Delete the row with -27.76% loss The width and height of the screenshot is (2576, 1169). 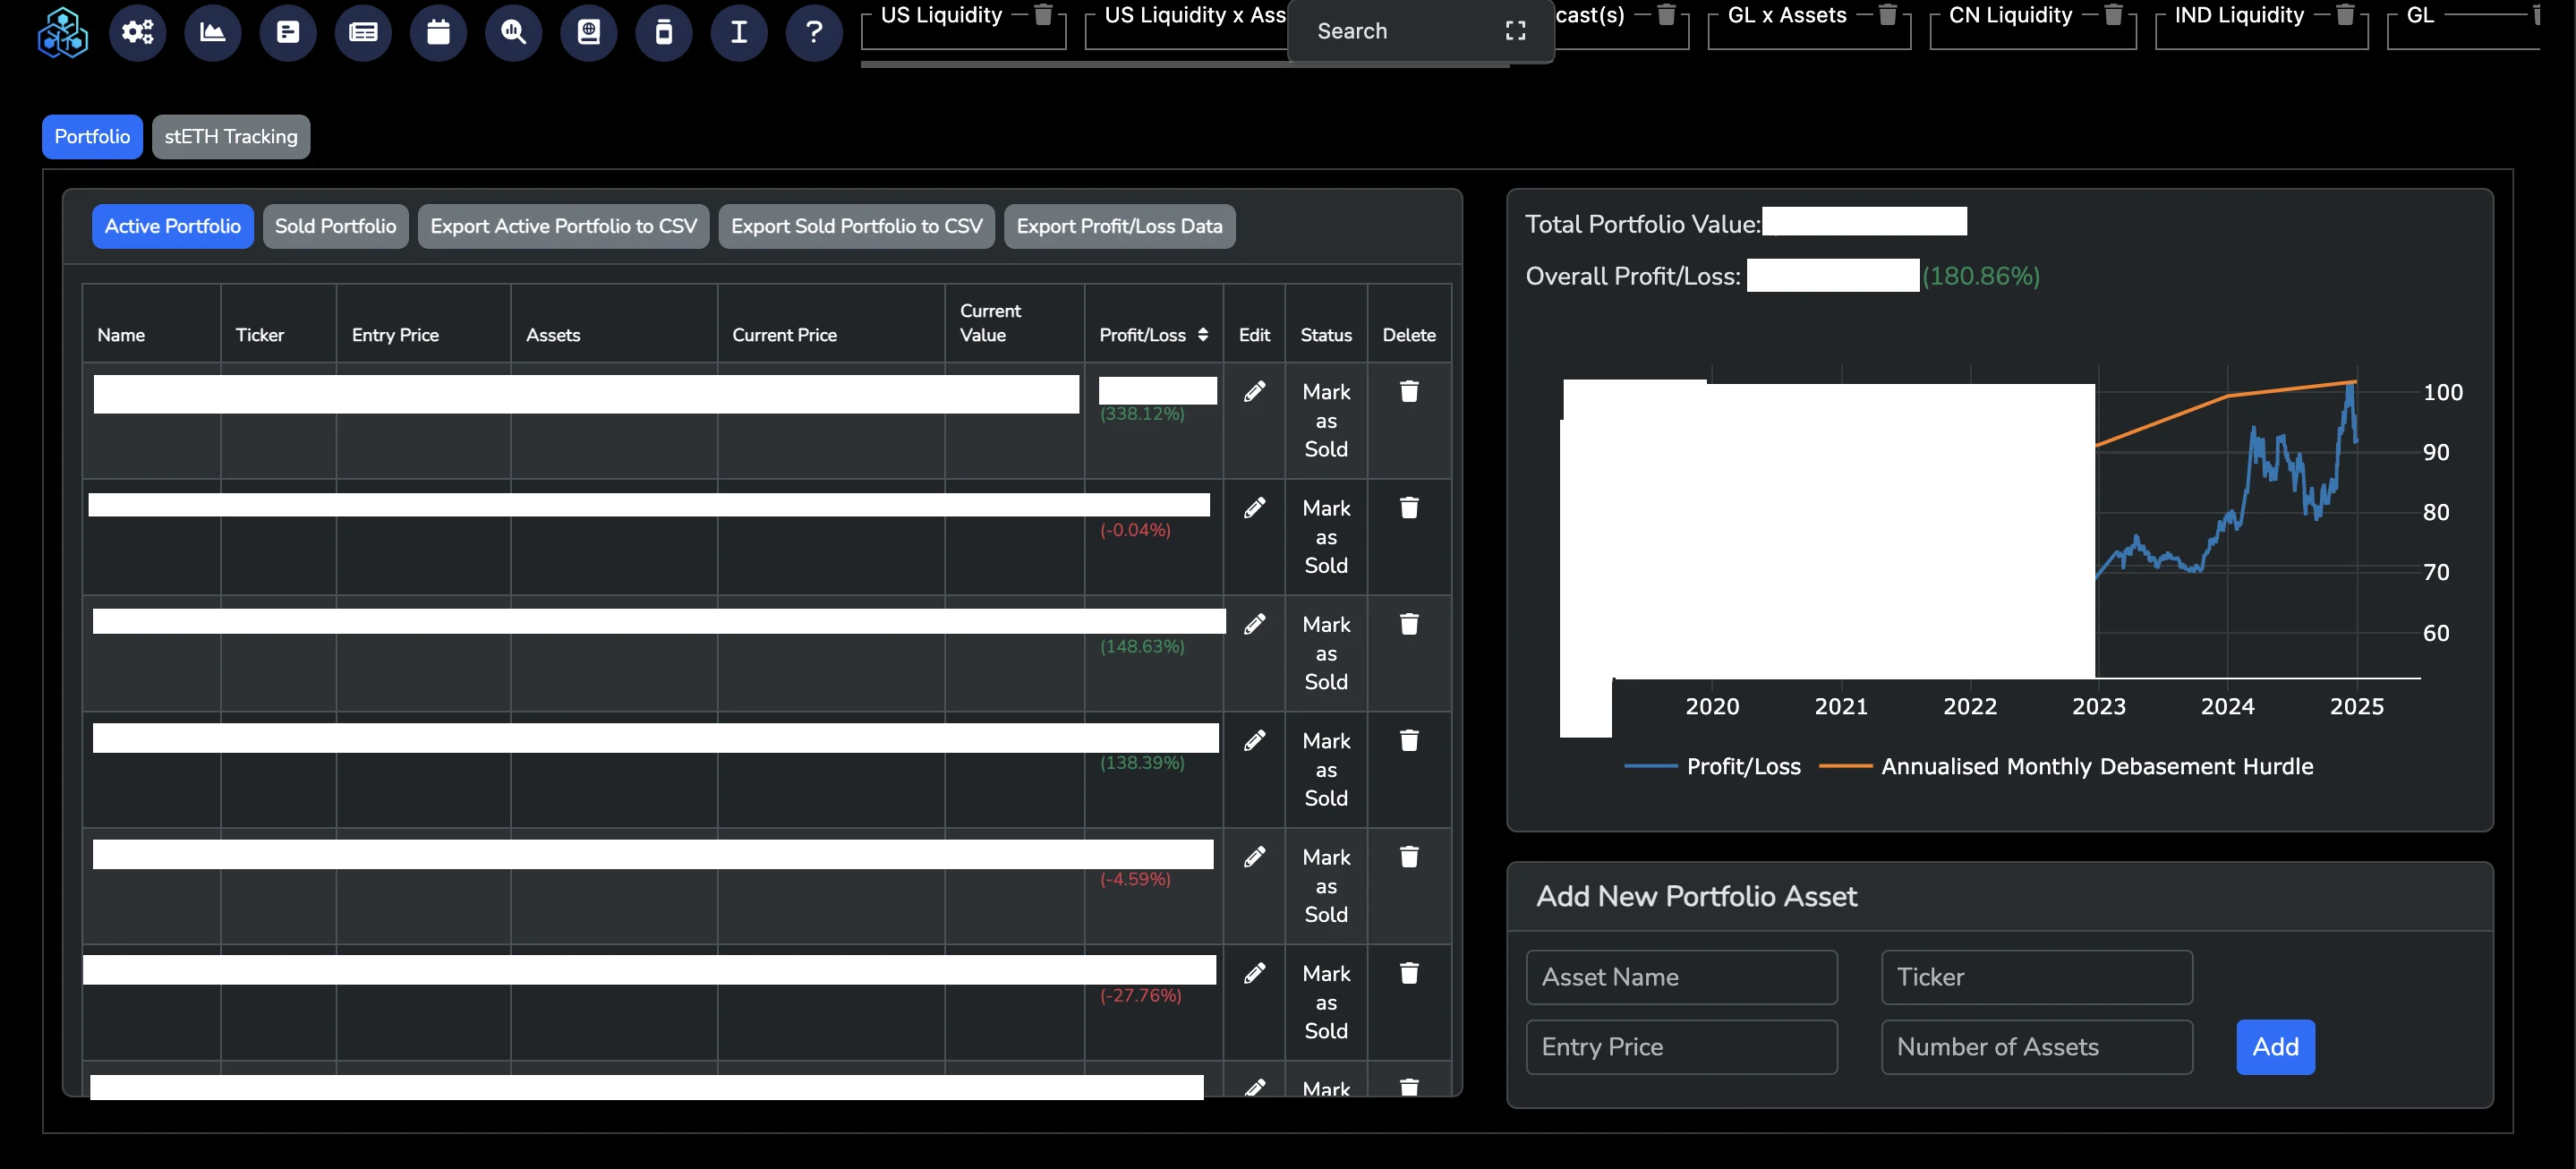(1409, 973)
